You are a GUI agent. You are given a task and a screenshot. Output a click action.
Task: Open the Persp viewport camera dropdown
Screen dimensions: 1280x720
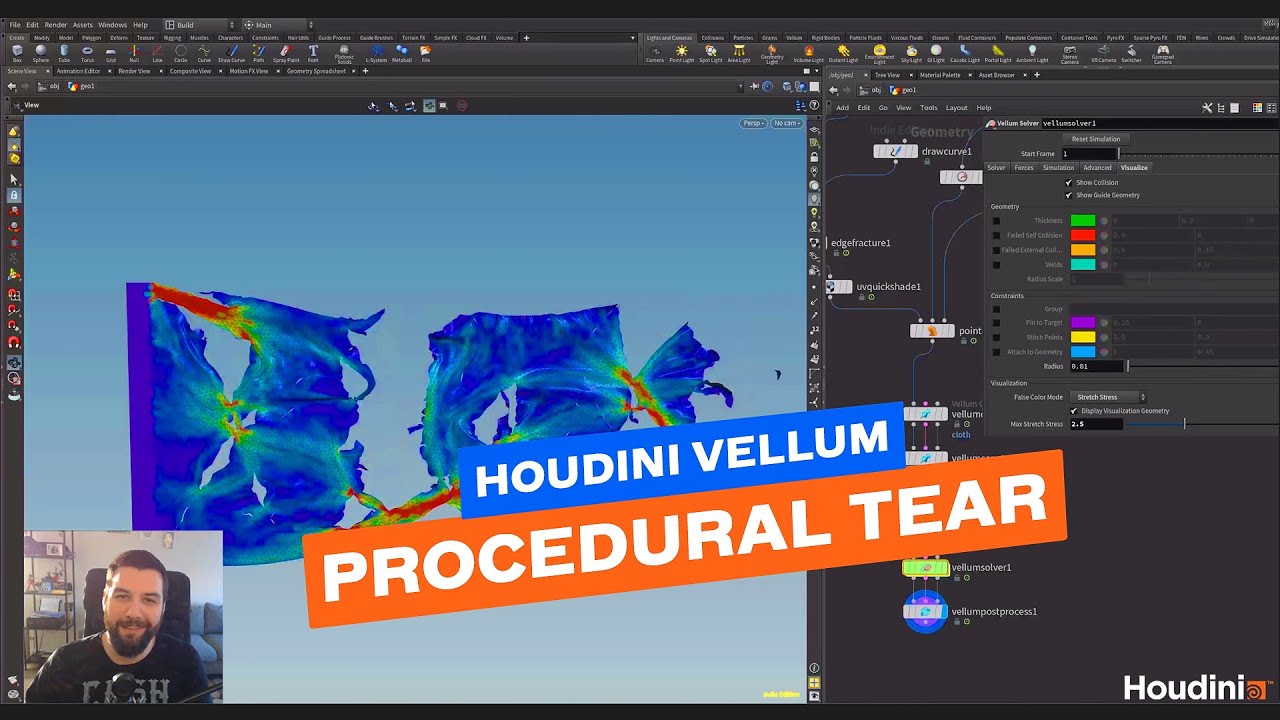pyautogui.click(x=754, y=123)
